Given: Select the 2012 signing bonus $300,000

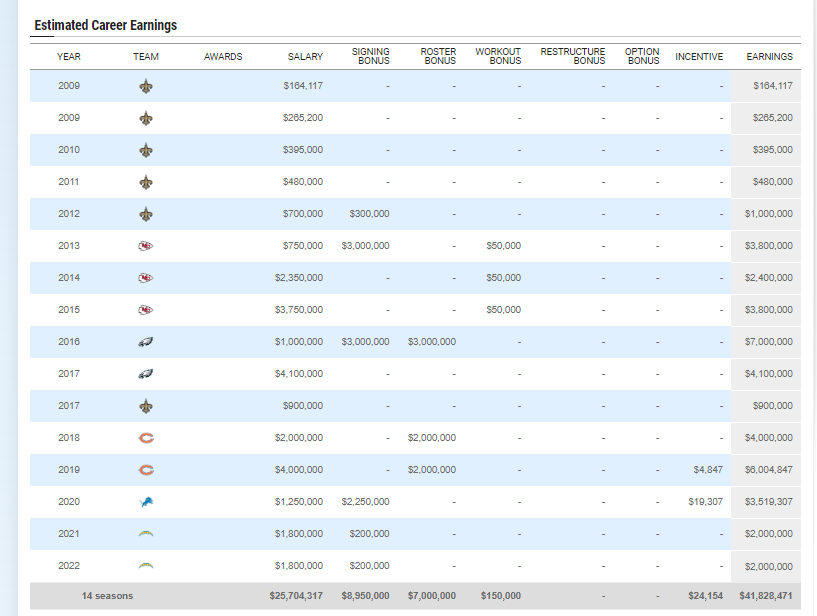Looking at the screenshot, I should [369, 214].
